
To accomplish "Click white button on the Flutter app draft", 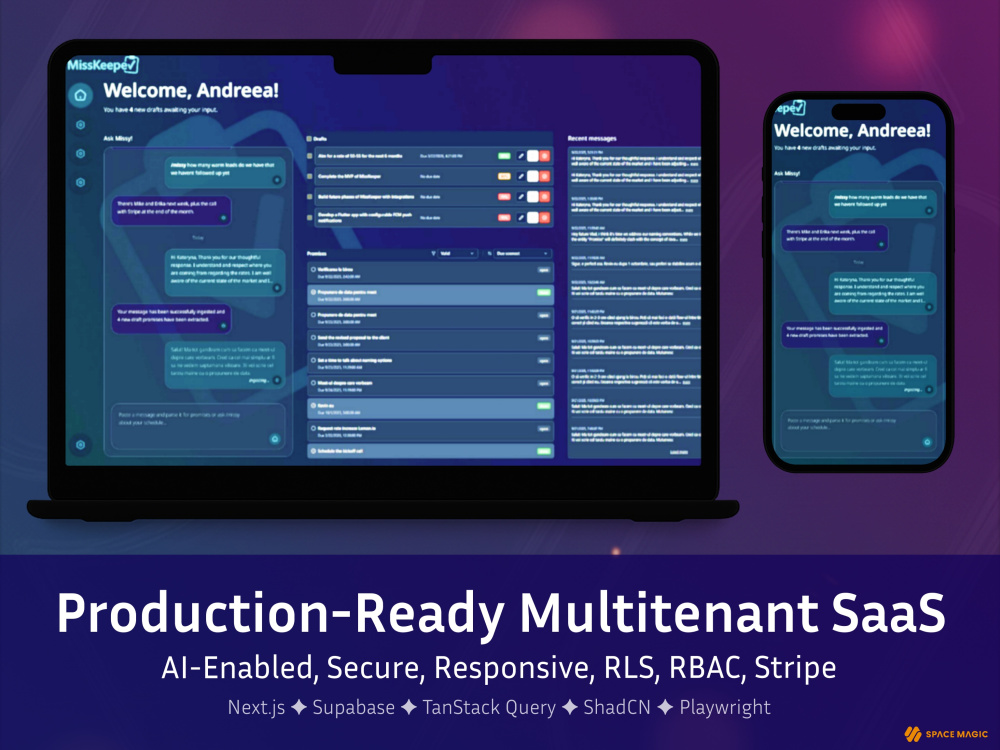I will pos(533,217).
